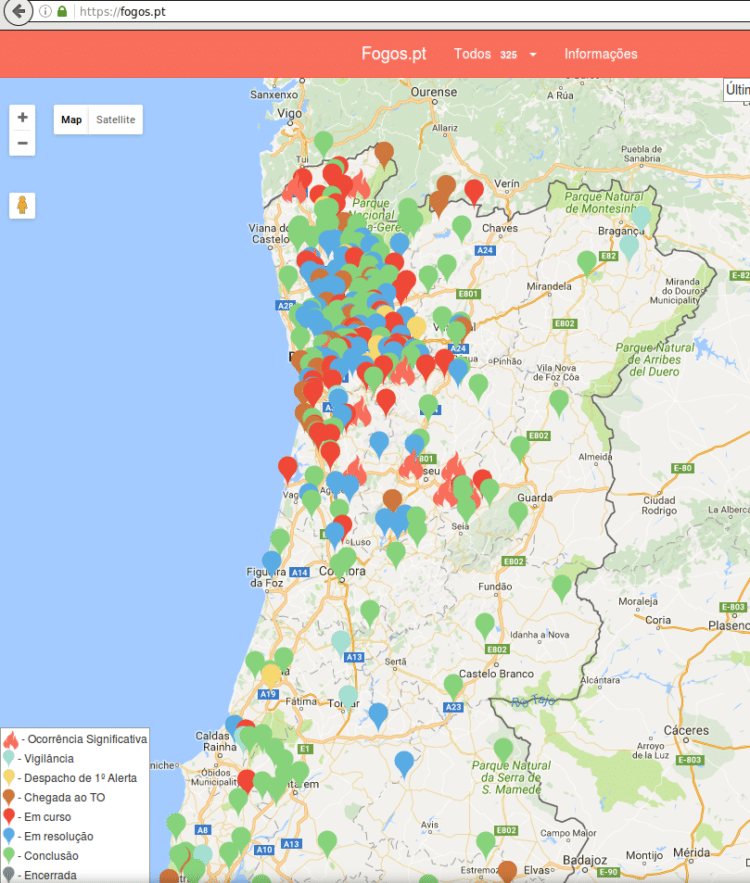The width and height of the screenshot is (750, 883).
Task: Click the Parque Natural de Montesinho label
Action: [x=604, y=202]
